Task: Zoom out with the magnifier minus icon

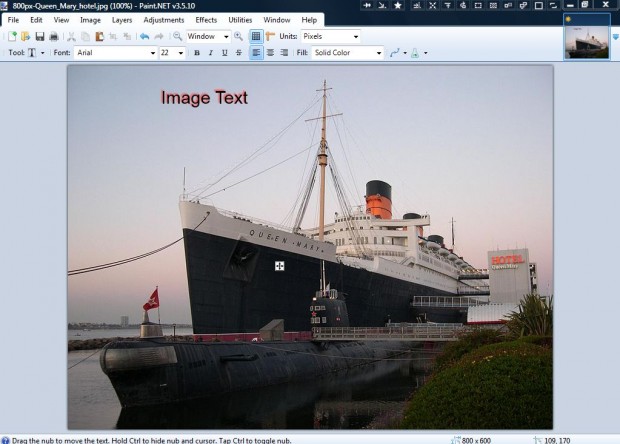Action: coord(178,36)
